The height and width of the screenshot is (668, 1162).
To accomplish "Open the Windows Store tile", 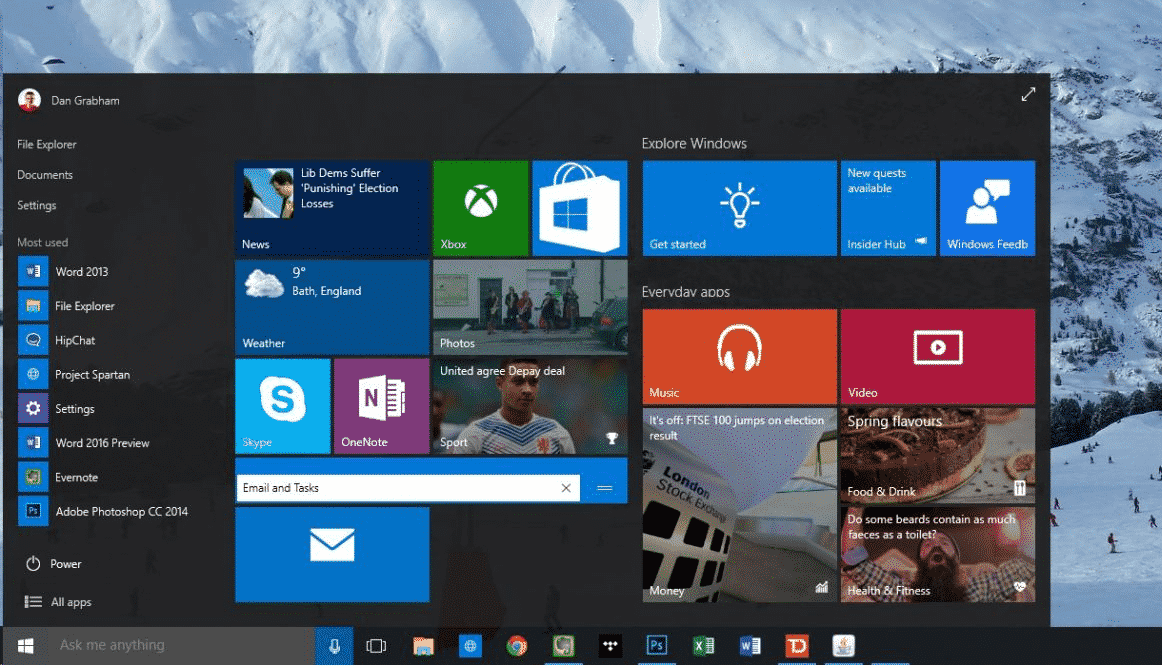I will pos(580,208).
